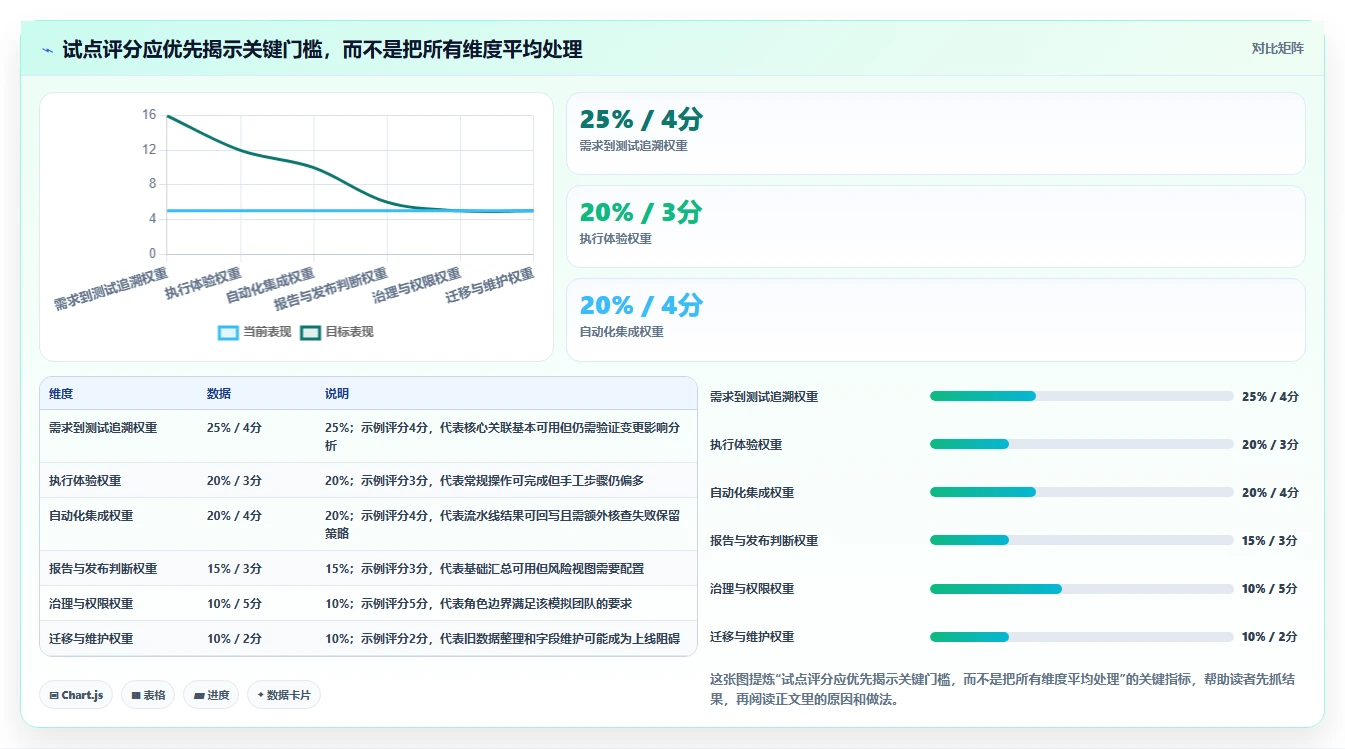Click the large 25% / 4分 card figure

coord(641,120)
